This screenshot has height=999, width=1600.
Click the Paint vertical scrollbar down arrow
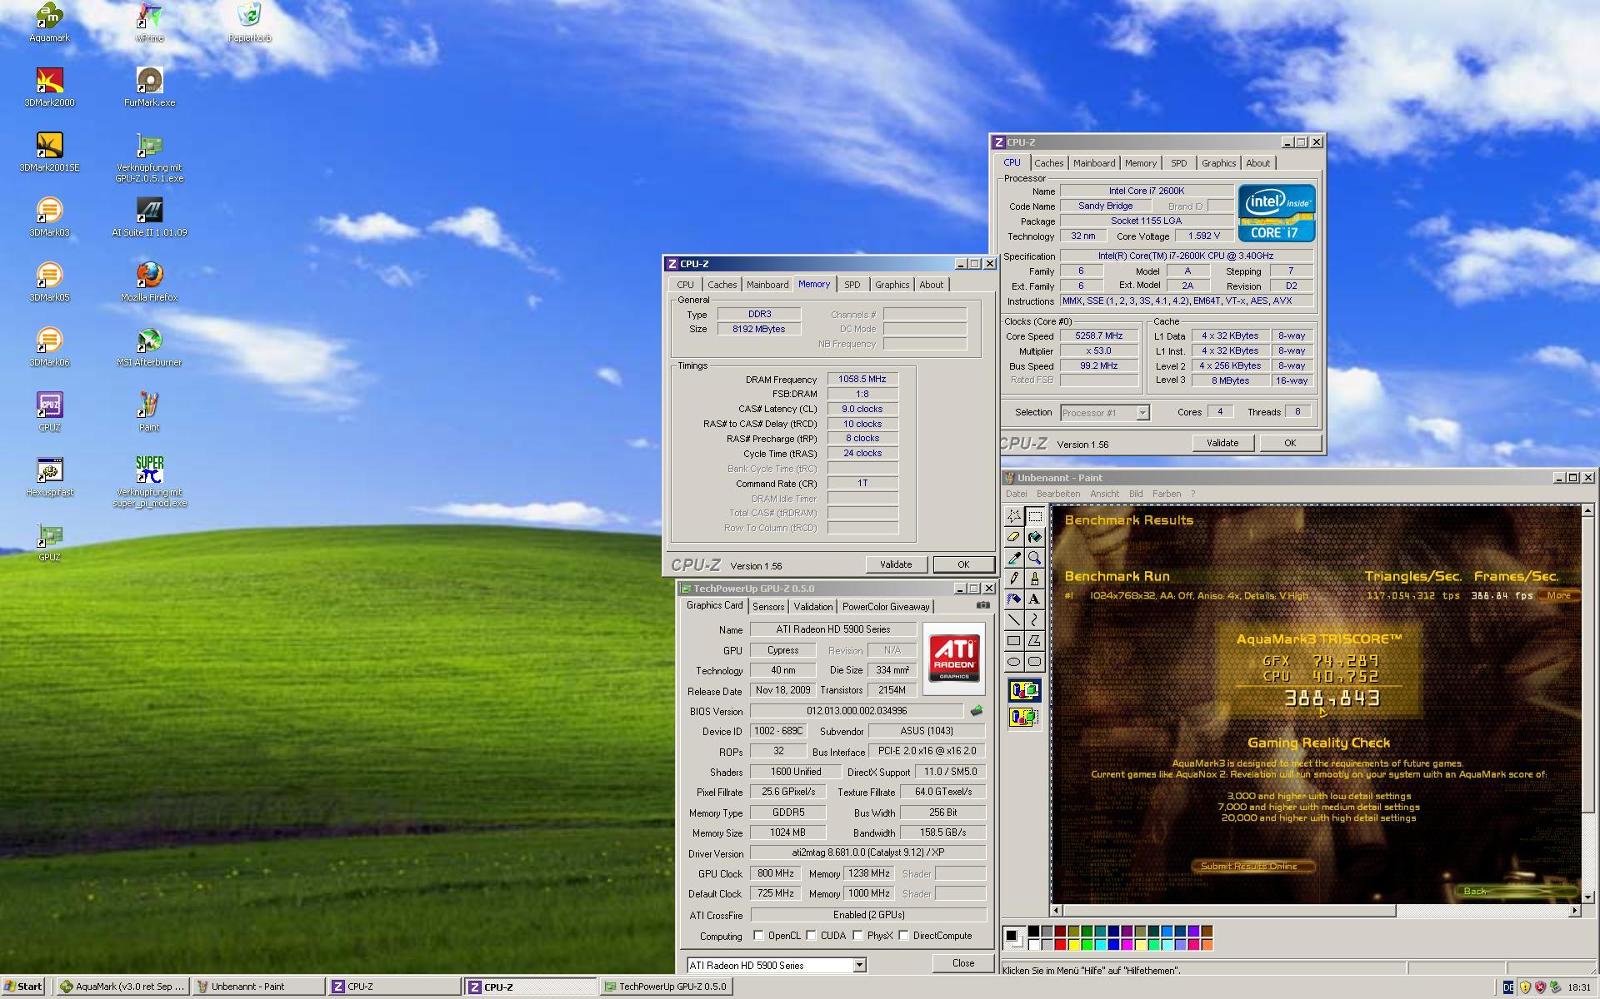tap(1588, 897)
